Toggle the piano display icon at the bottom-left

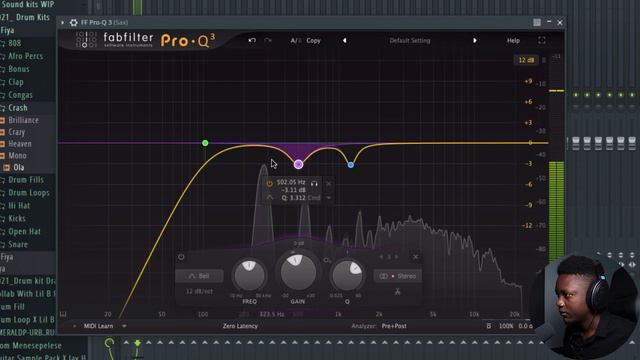(63, 314)
